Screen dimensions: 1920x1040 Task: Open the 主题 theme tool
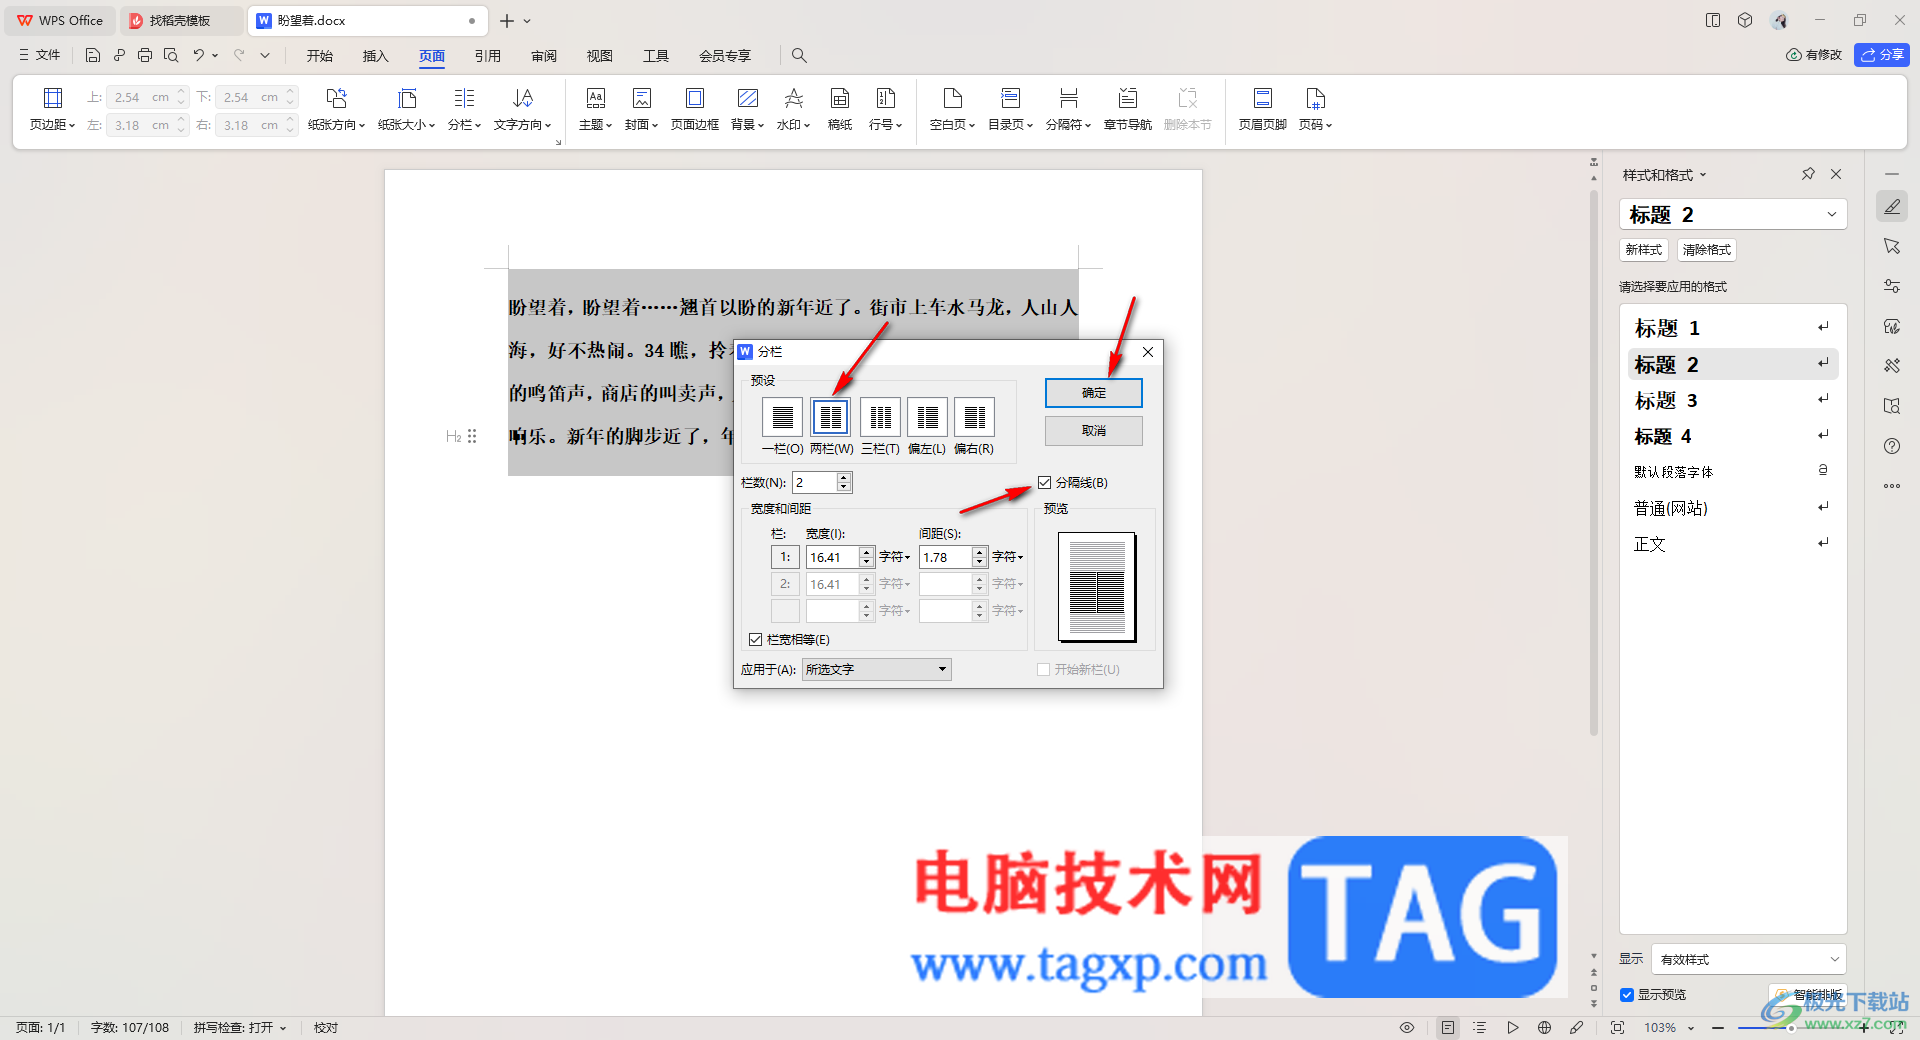coord(595,109)
